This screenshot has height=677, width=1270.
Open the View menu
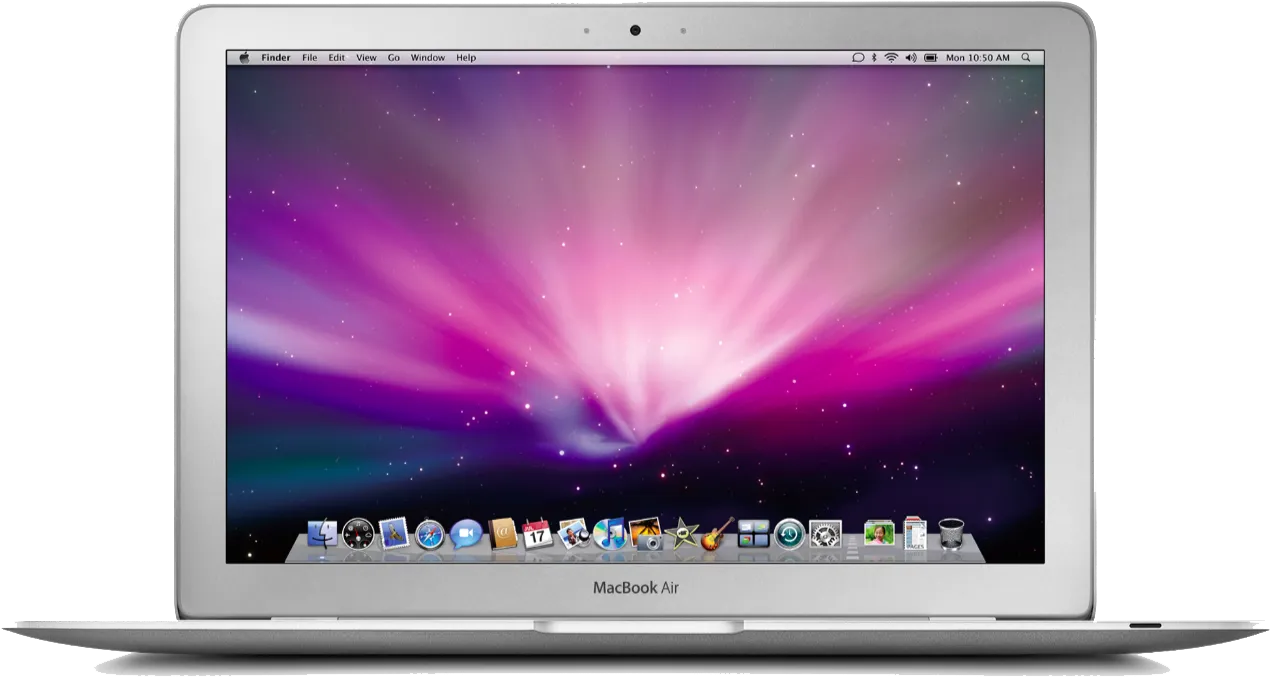(366, 58)
